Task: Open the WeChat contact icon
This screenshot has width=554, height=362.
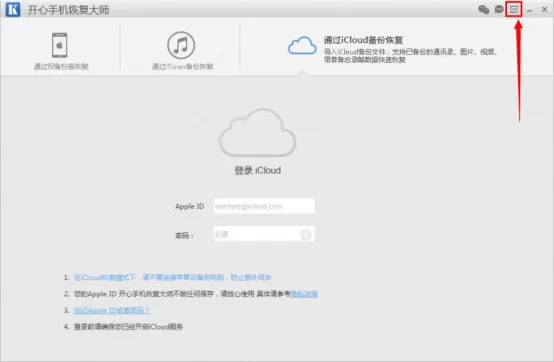Action: (x=484, y=10)
